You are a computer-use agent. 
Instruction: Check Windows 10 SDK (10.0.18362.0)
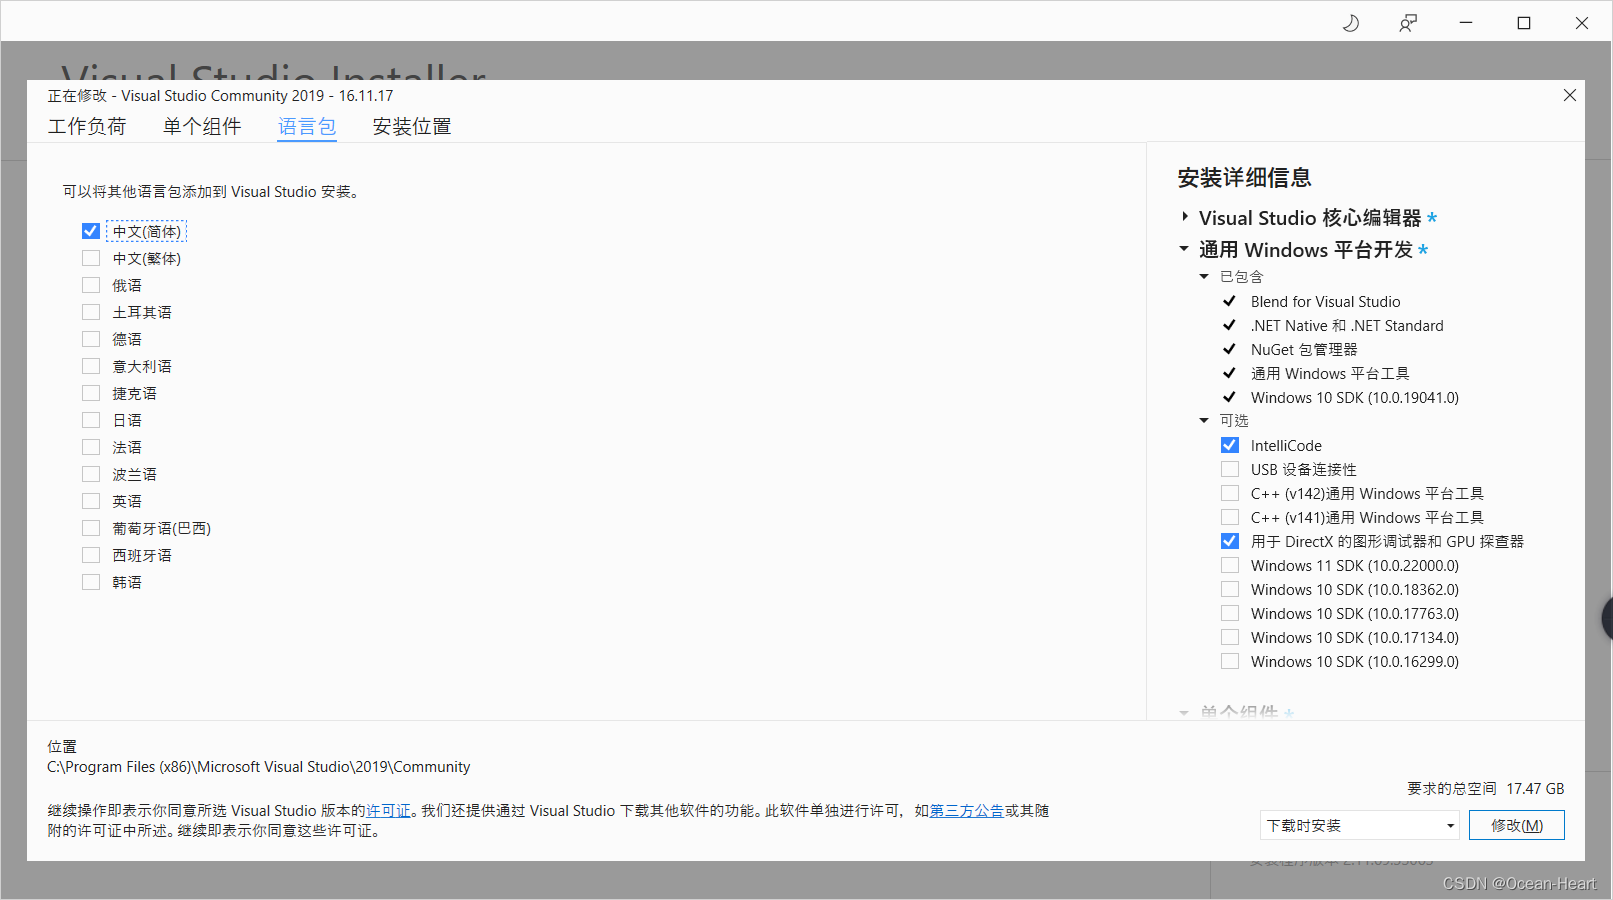[x=1230, y=589]
